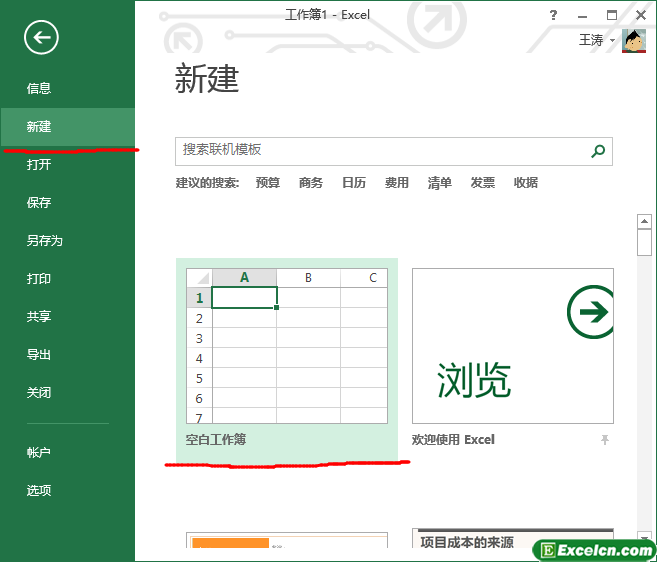Click the pin icon beside 欢迎使用 Excel
Viewport: 657px width, 562px height.
pyautogui.click(x=604, y=440)
